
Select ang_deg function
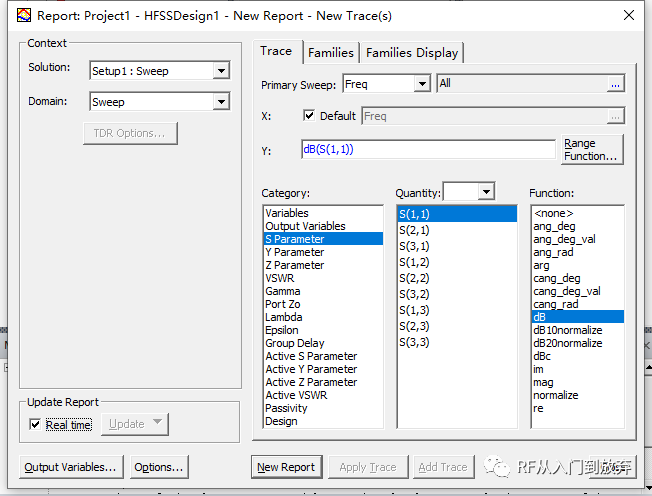point(578,226)
